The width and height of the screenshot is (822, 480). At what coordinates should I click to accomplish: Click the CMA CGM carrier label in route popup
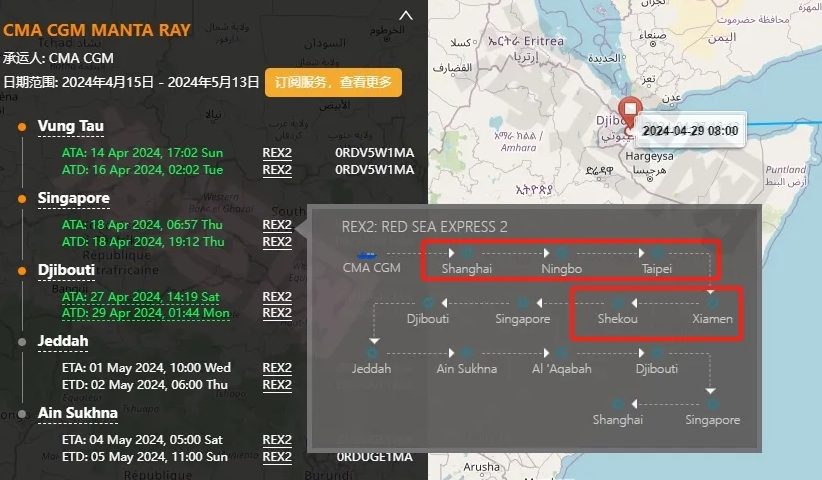[x=371, y=268]
